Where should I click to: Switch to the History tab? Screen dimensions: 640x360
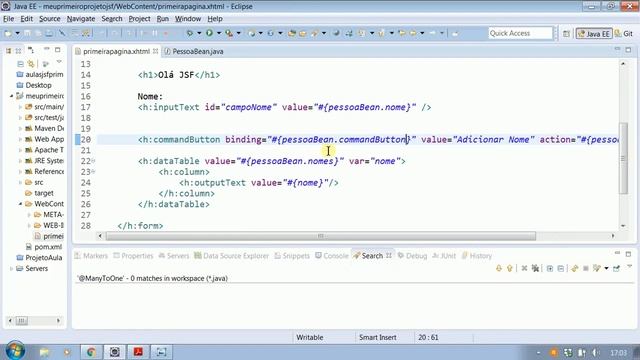477,256
